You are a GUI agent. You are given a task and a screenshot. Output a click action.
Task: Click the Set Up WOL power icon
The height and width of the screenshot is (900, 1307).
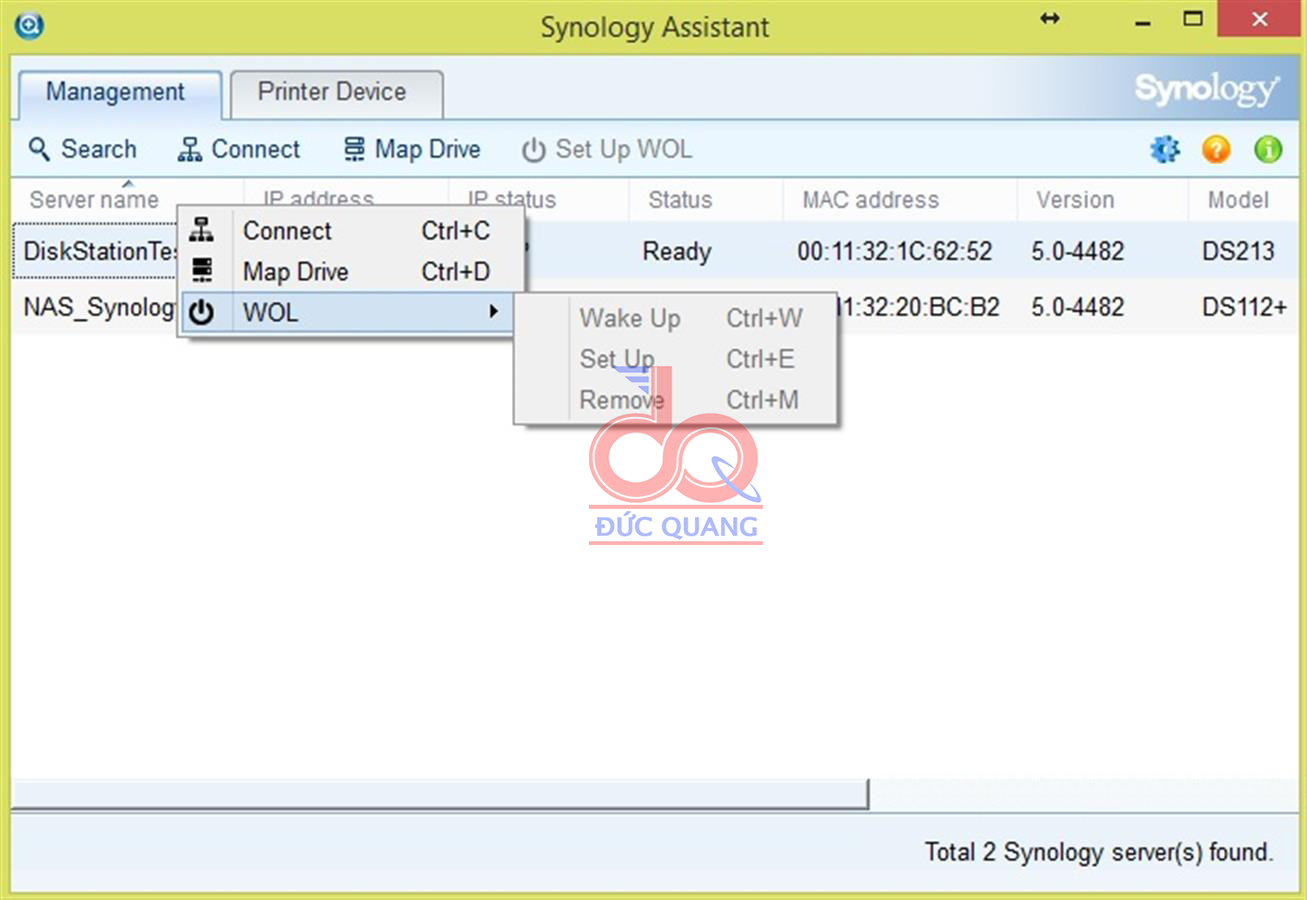[x=534, y=150]
